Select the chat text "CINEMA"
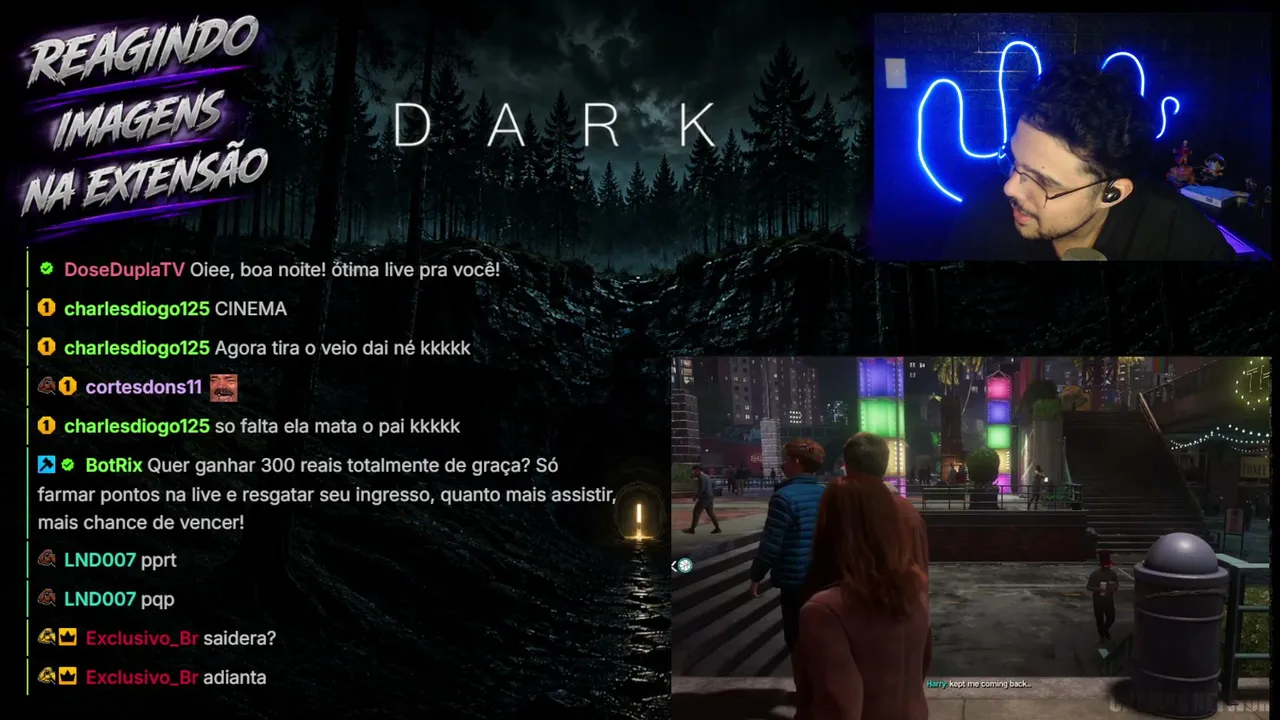The image size is (1280, 720). pos(251,309)
